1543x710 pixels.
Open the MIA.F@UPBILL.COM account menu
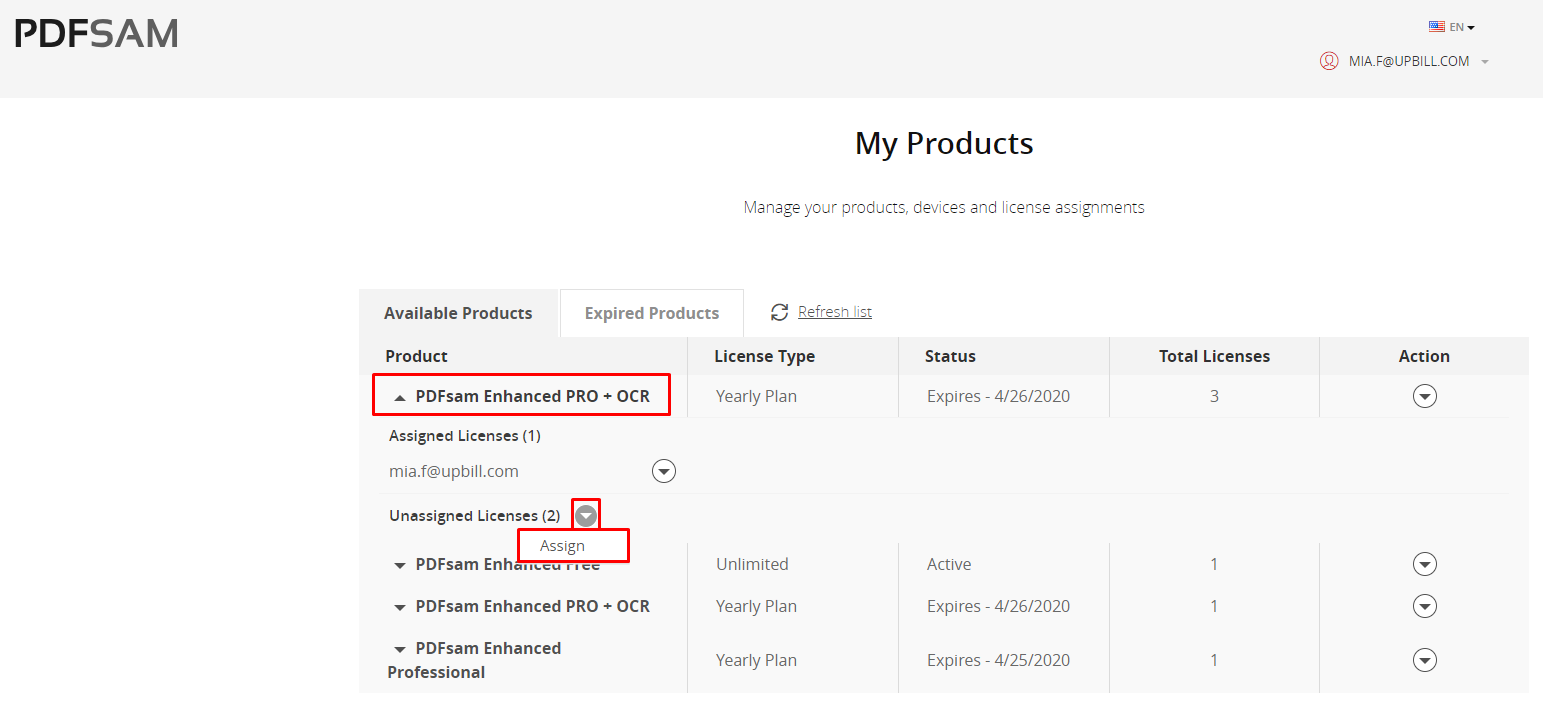click(x=1409, y=61)
